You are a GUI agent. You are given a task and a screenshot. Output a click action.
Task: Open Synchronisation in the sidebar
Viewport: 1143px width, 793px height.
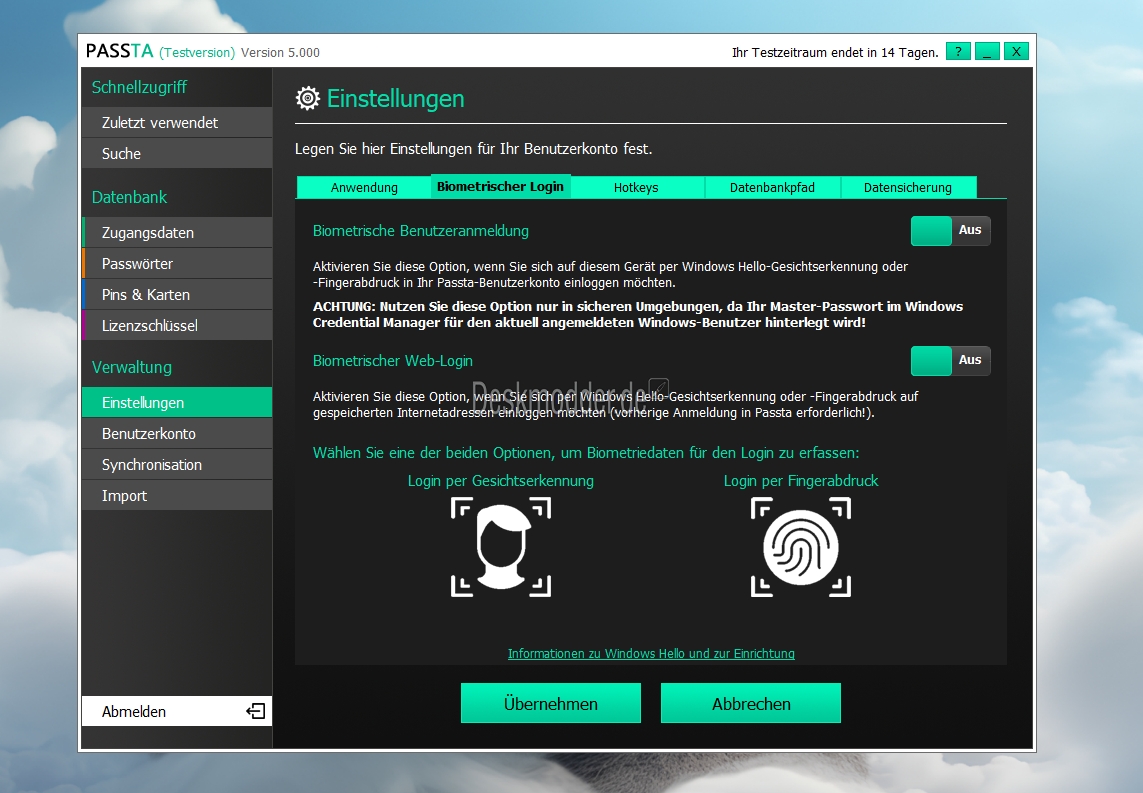click(x=176, y=465)
